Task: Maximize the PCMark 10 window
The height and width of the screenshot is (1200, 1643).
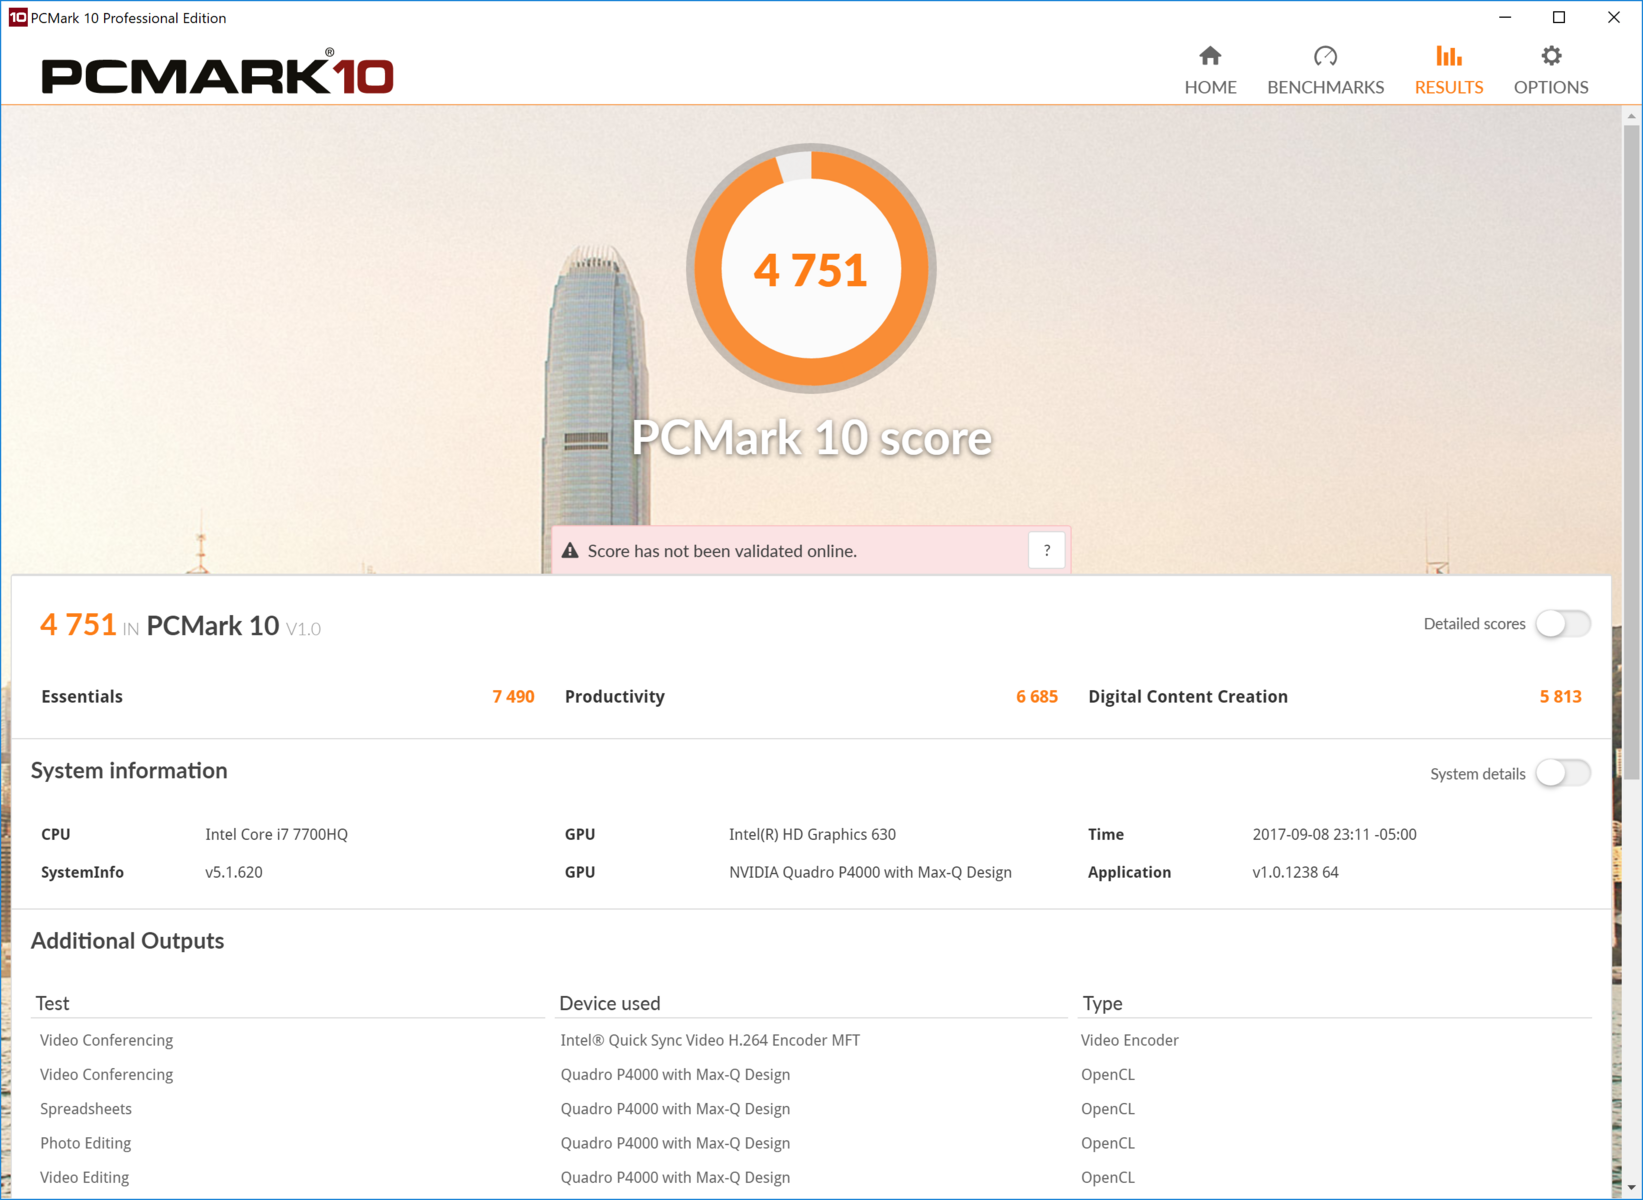Action: (1559, 17)
